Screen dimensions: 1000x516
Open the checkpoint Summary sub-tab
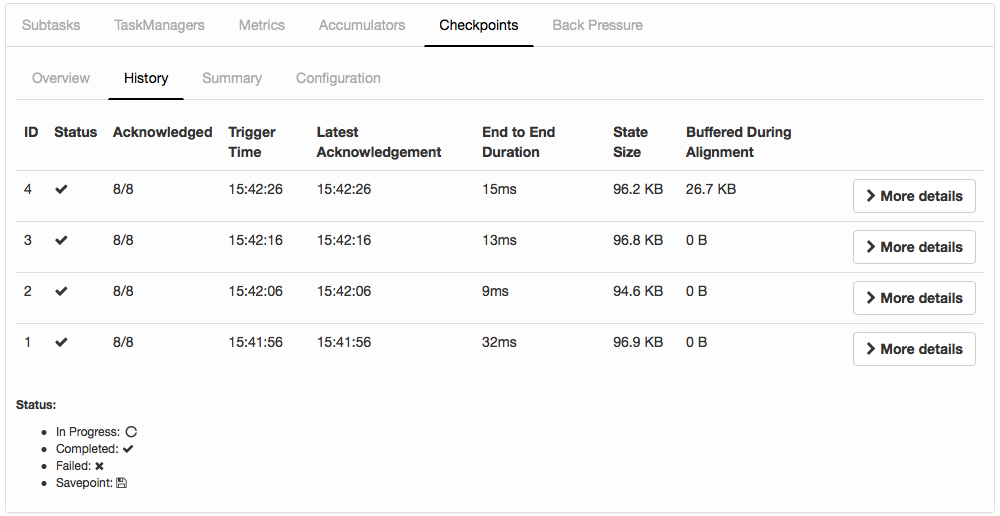point(232,78)
